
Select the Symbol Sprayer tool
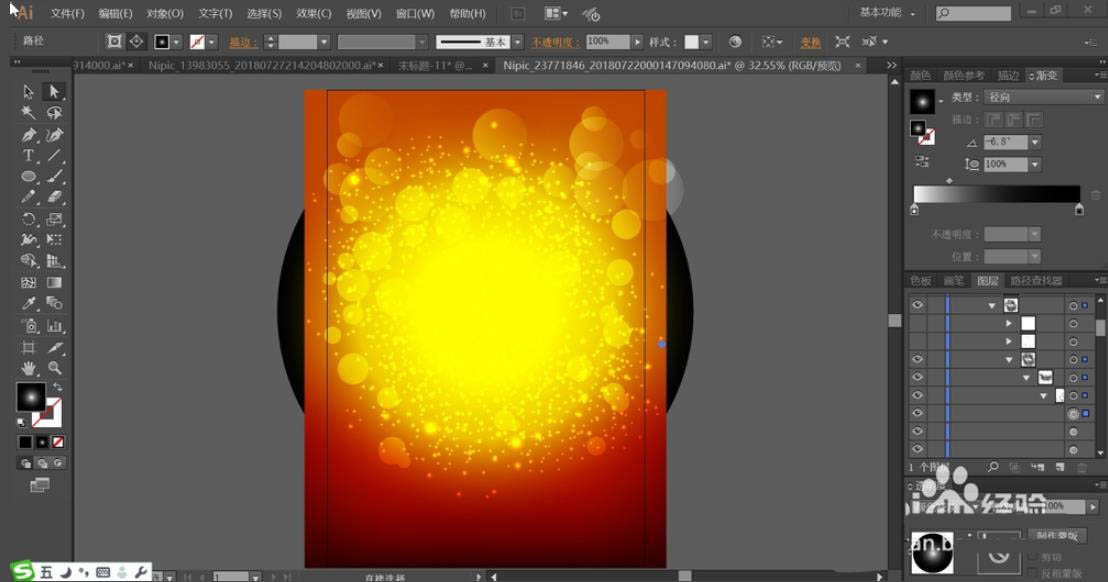tap(28, 326)
